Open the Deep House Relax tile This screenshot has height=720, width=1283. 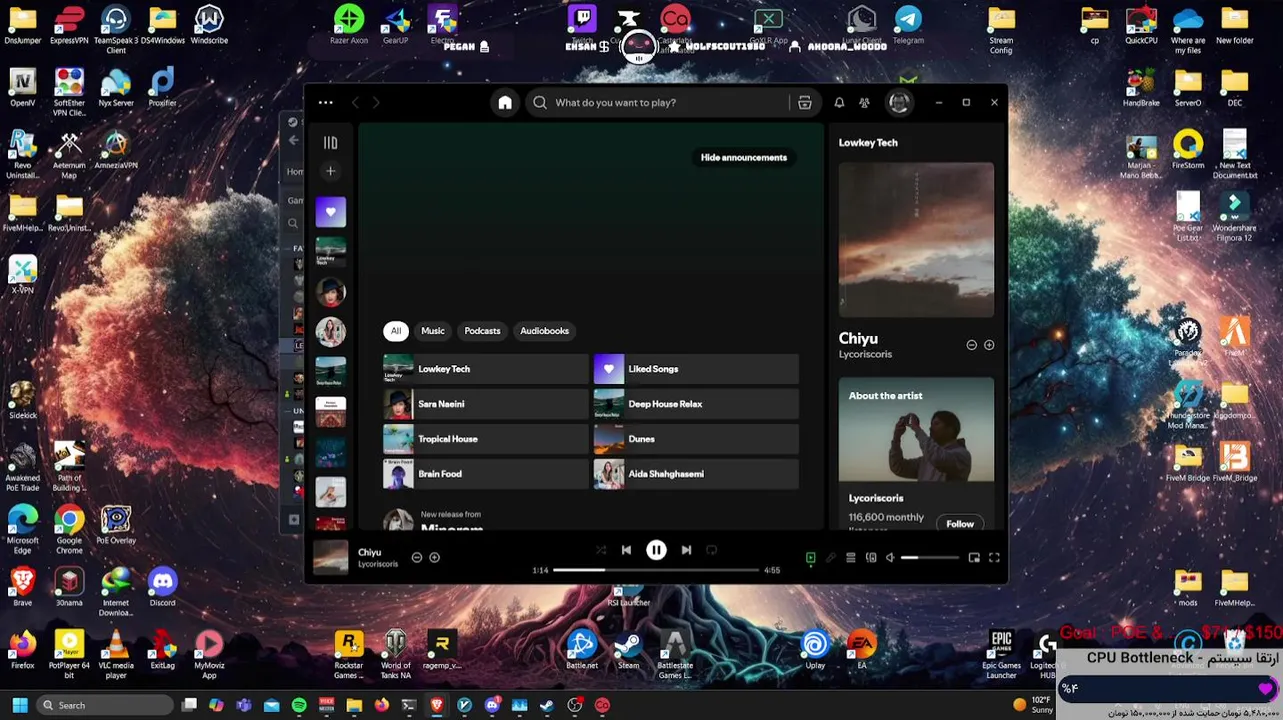click(696, 404)
